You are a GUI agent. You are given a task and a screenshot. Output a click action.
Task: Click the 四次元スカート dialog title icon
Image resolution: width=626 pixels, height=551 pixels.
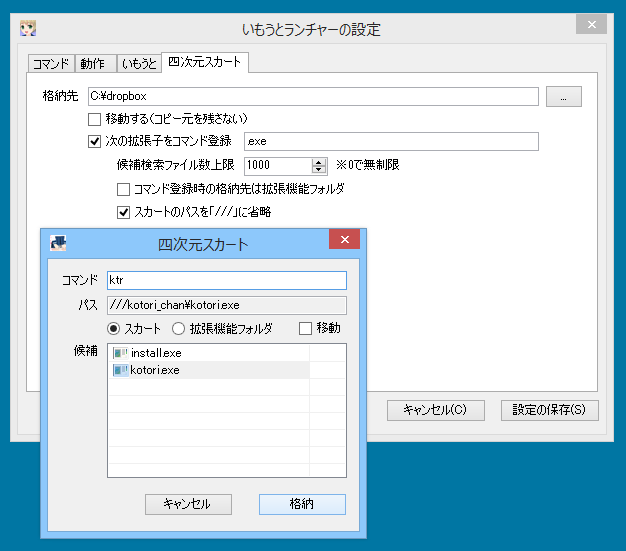point(58,243)
